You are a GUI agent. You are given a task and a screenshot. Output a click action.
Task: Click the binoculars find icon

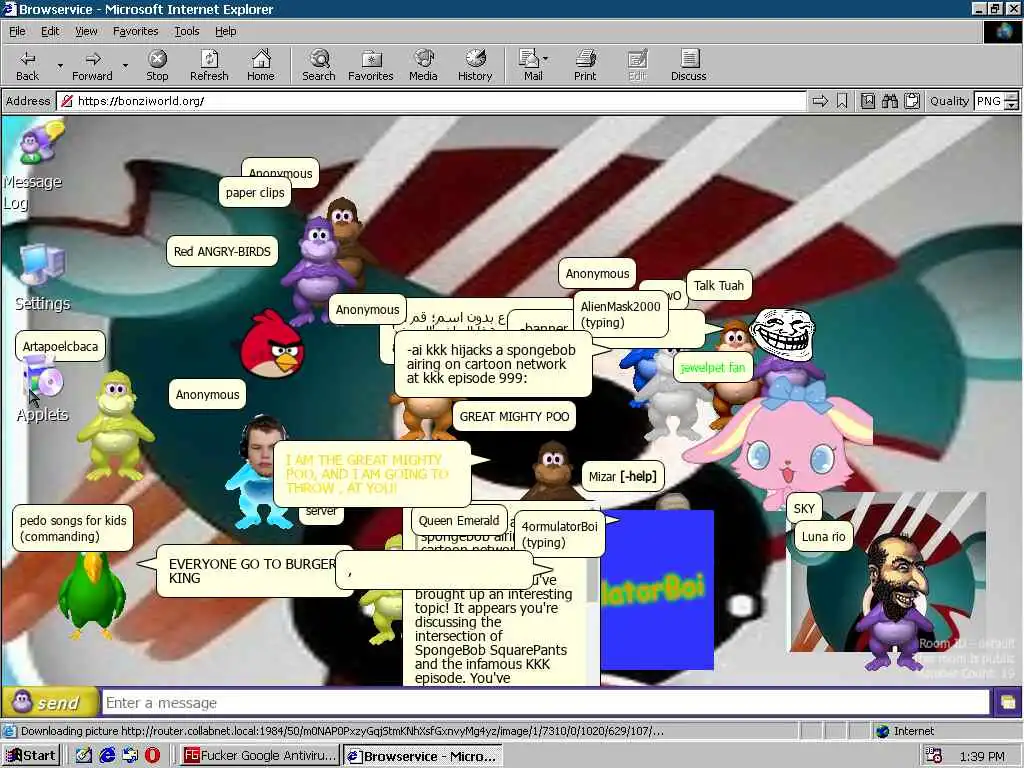tap(890, 101)
